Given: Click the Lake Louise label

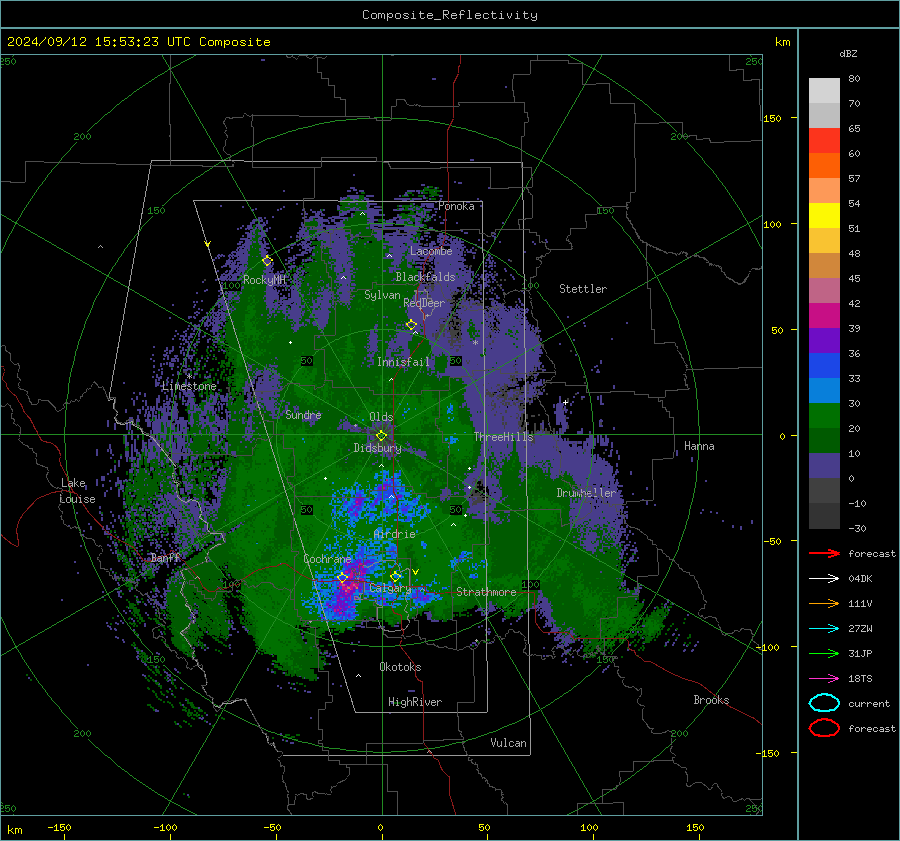Looking at the screenshot, I should coord(78,491).
